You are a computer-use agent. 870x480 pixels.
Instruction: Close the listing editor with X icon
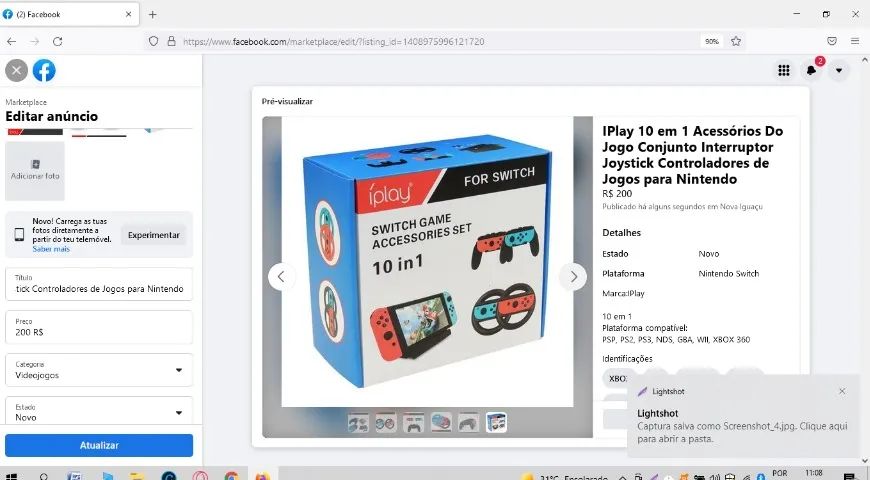(x=16, y=70)
